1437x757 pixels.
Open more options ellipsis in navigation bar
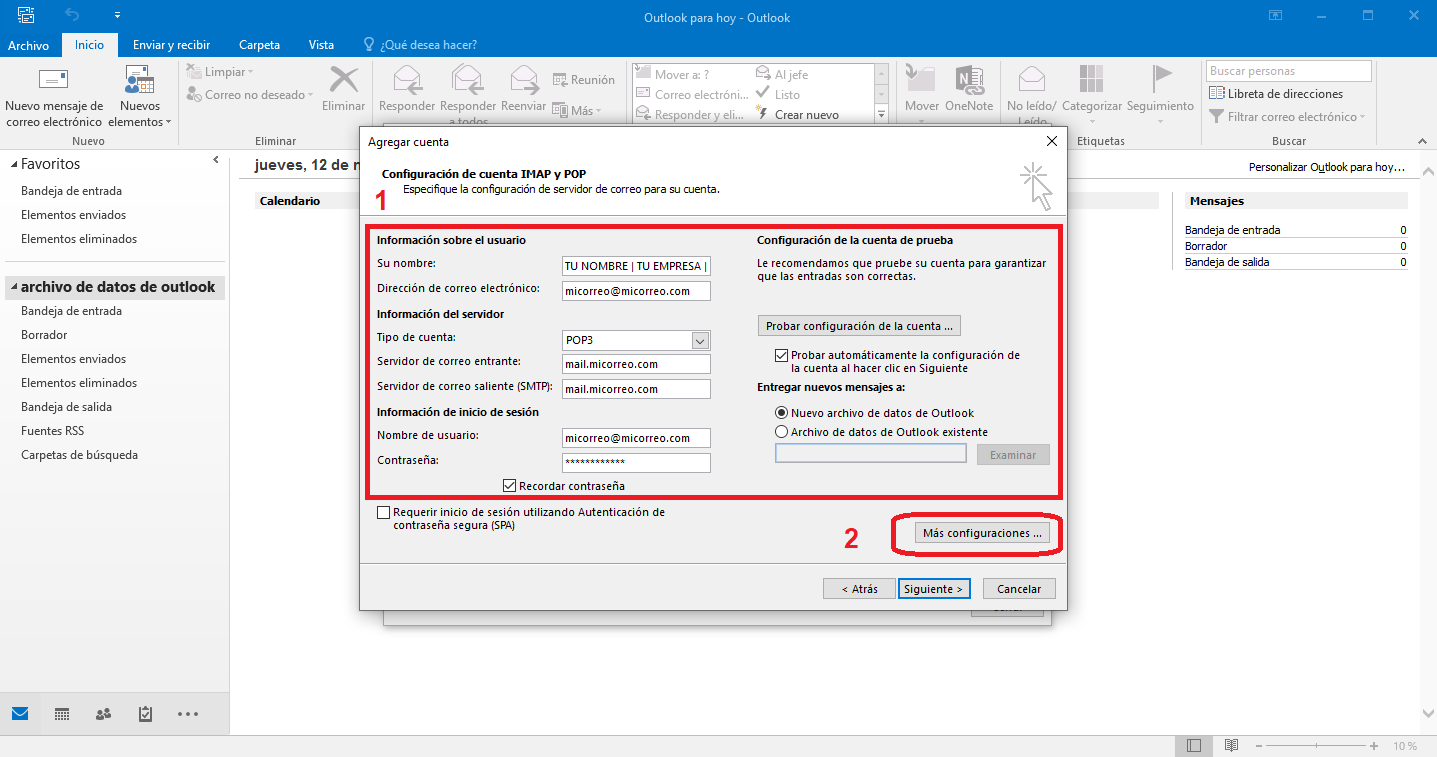pos(187,714)
